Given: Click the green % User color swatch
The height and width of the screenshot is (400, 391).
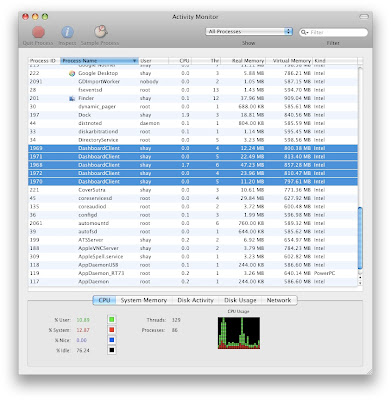Looking at the screenshot, I should pyautogui.click(x=112, y=320).
